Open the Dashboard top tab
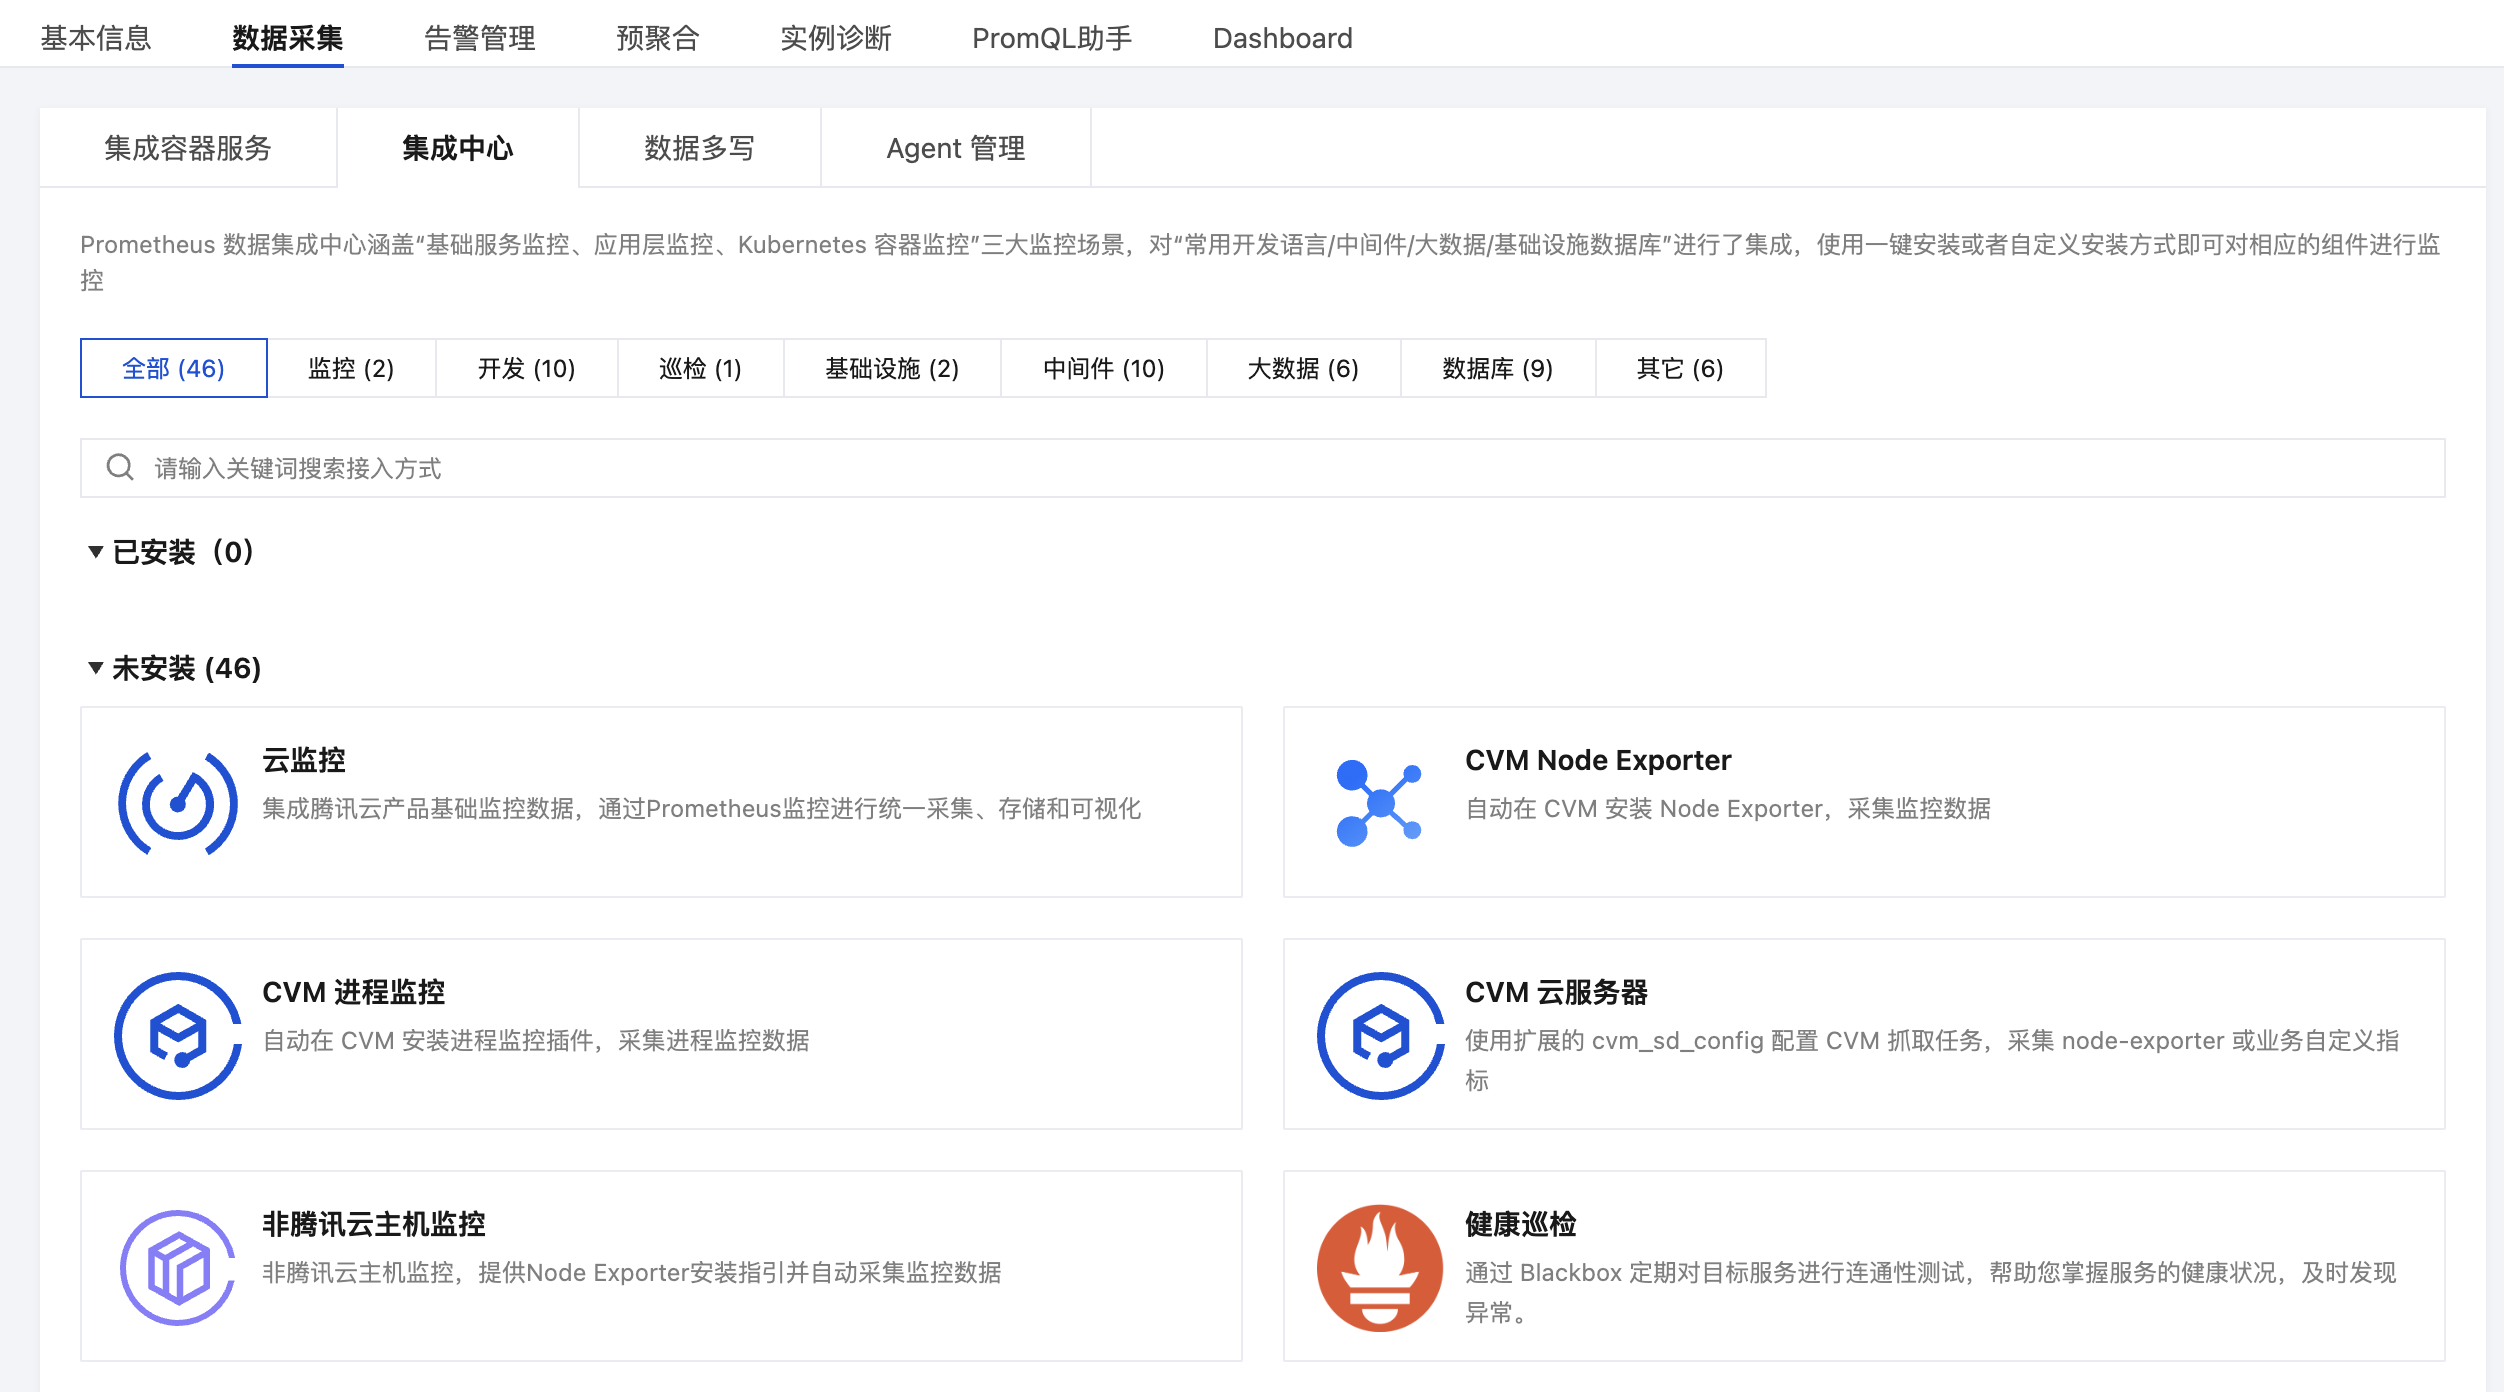 point(1282,38)
